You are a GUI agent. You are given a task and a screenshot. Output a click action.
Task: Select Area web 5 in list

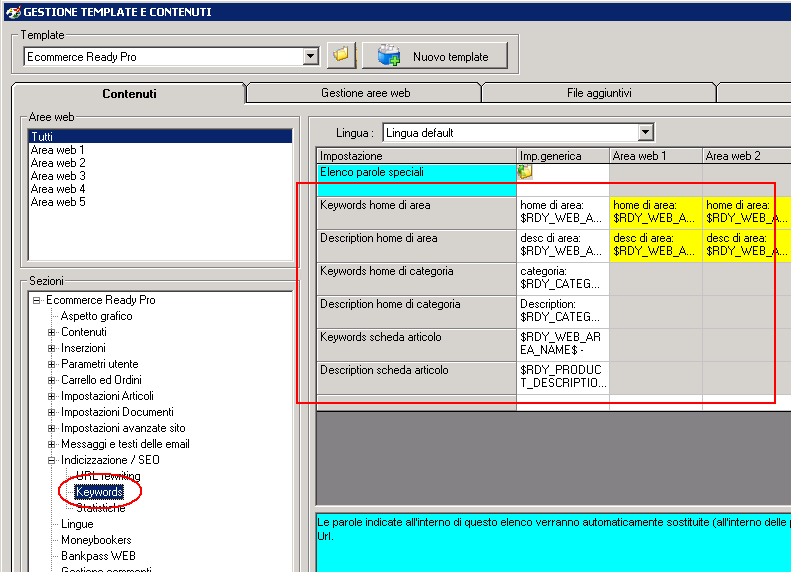point(58,202)
